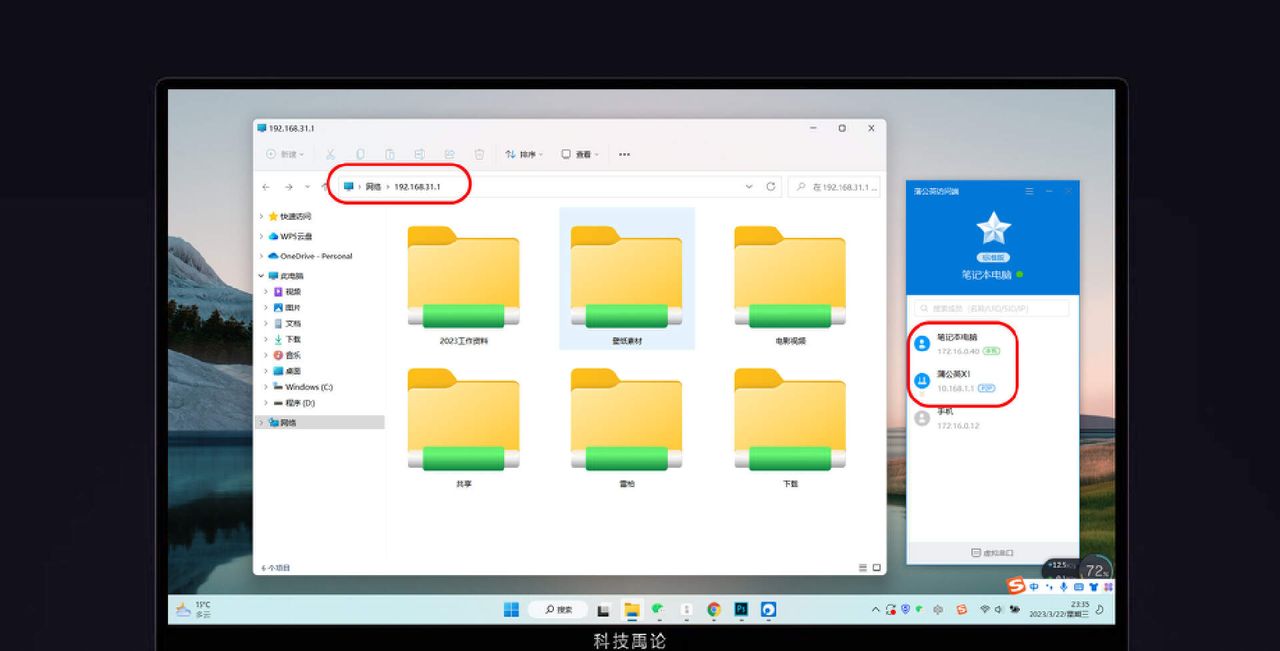
Task: Open recent locations dropdown arrow
Action: tap(307, 187)
